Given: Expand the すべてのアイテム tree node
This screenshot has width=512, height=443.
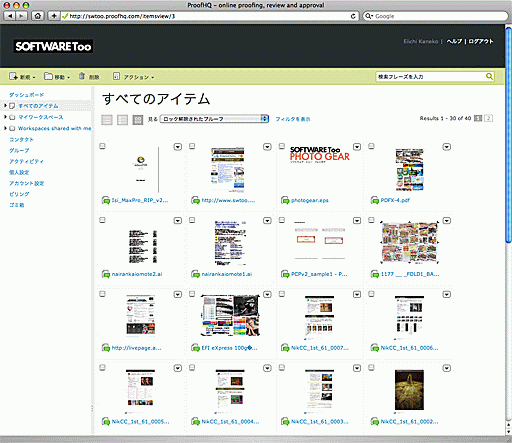Looking at the screenshot, I should tap(5, 106).
